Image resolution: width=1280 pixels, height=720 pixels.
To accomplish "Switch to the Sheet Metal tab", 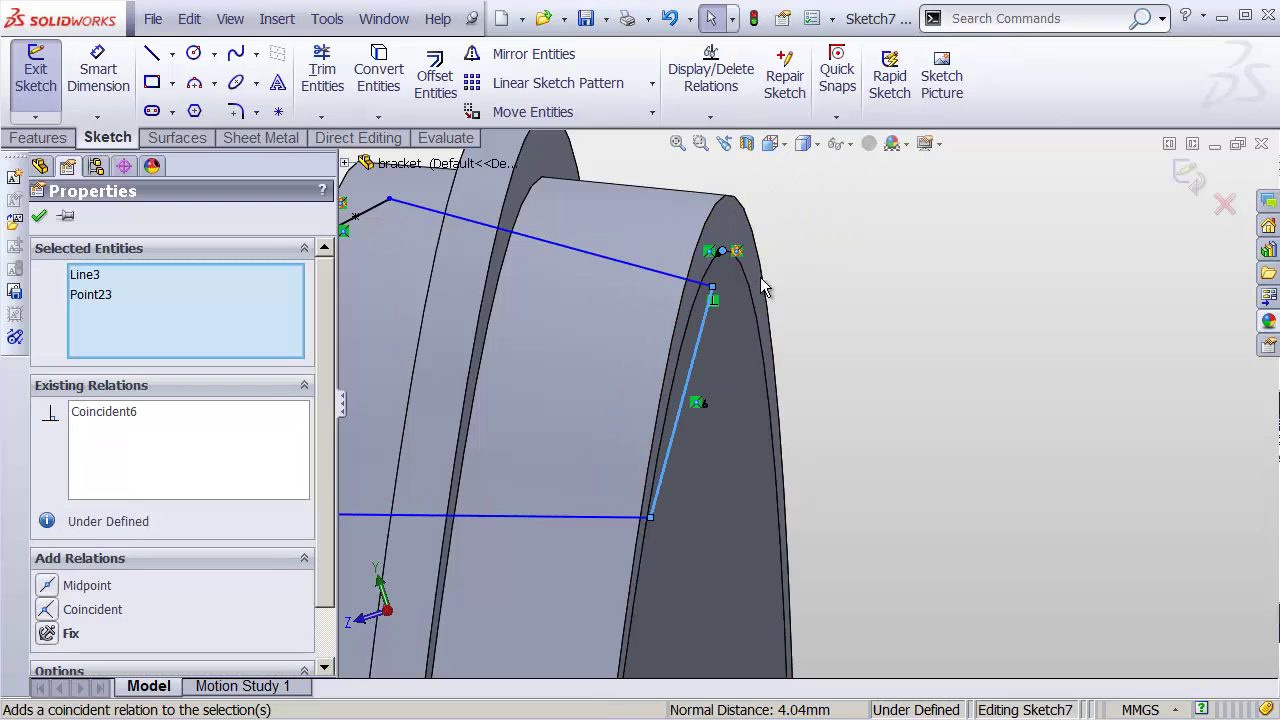I will click(261, 138).
